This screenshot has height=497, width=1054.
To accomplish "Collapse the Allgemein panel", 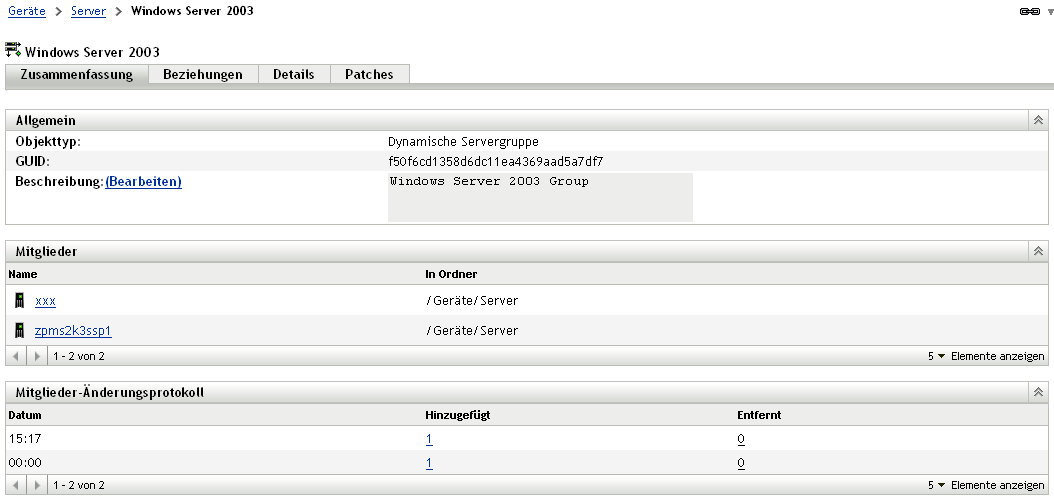I will click(x=1038, y=120).
